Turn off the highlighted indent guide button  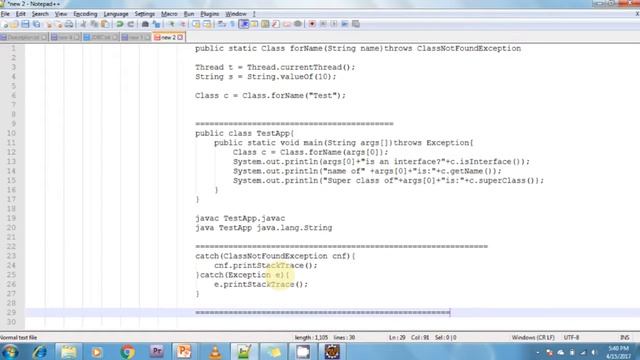click(x=244, y=24)
